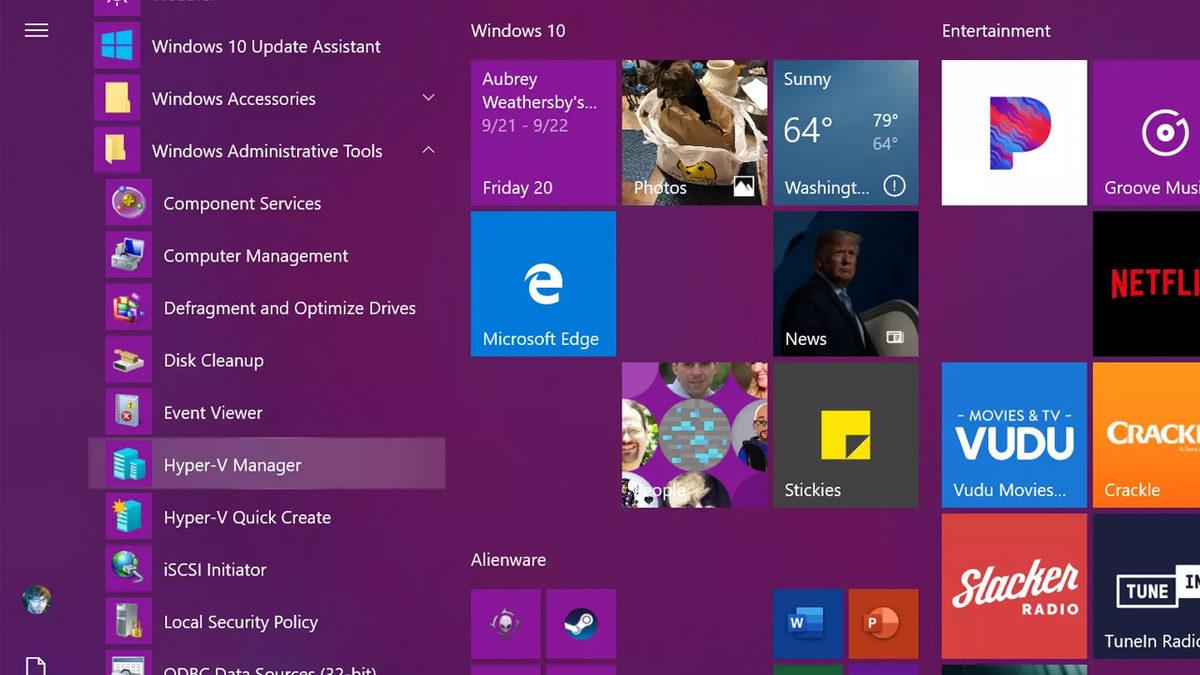Launch Disk Cleanup
The image size is (1200, 675).
pos(213,360)
